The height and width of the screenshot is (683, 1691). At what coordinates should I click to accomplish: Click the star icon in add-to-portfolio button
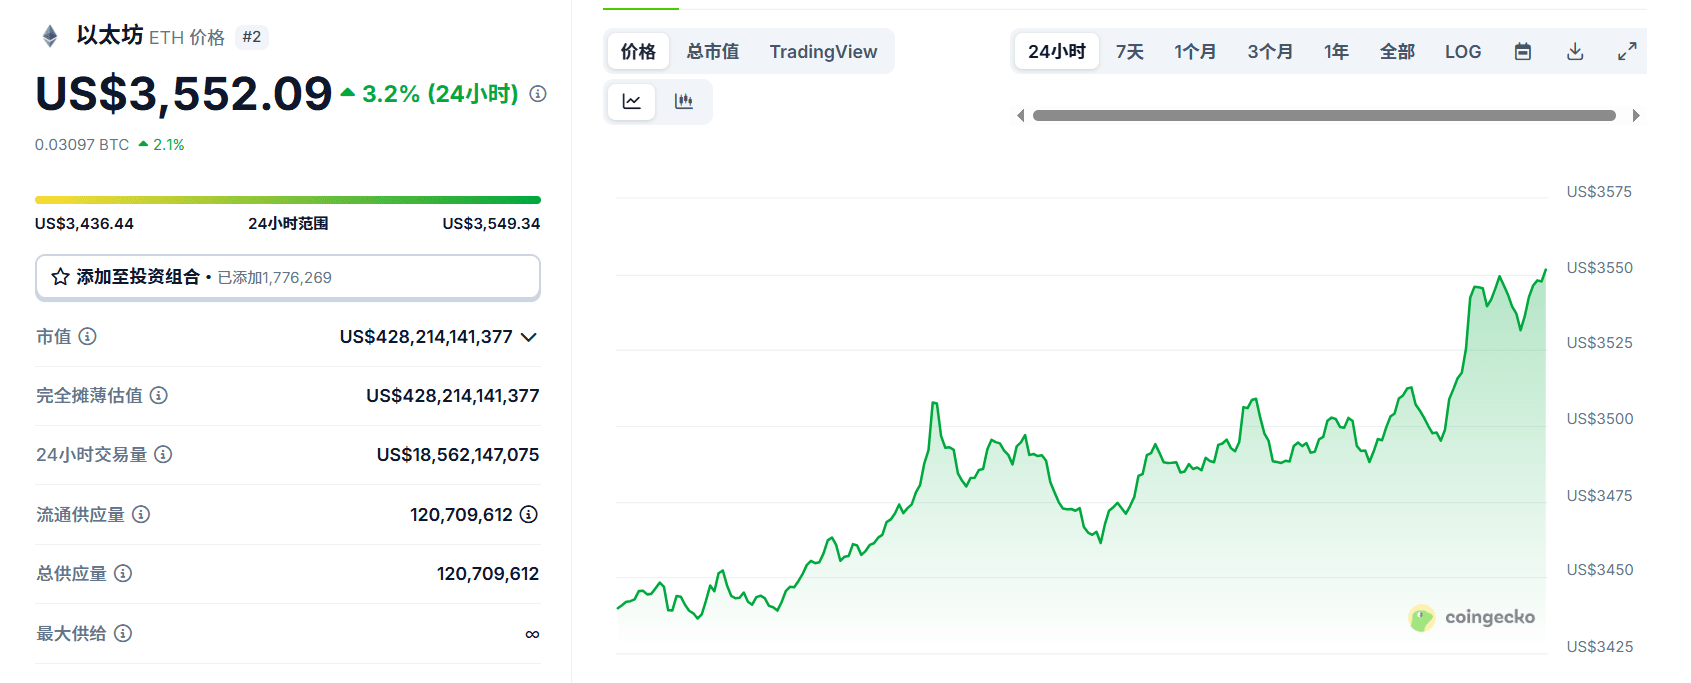(x=61, y=277)
